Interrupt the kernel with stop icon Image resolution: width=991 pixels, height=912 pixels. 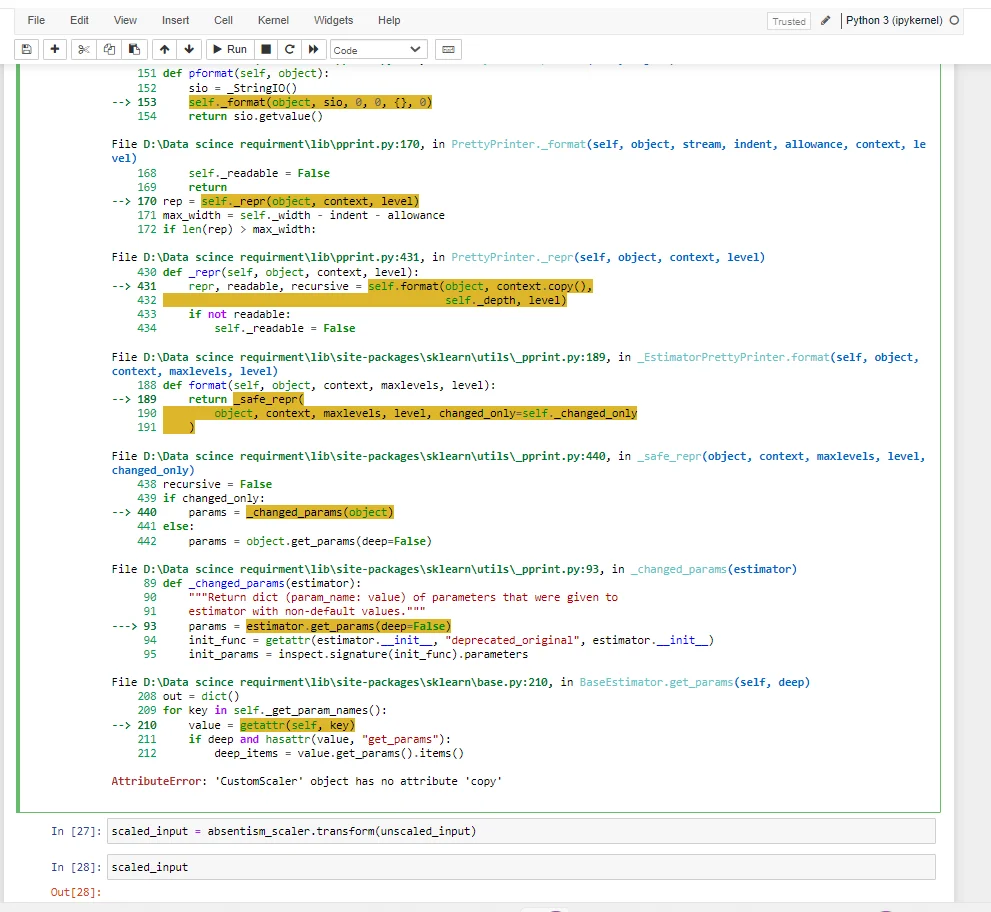tap(266, 49)
